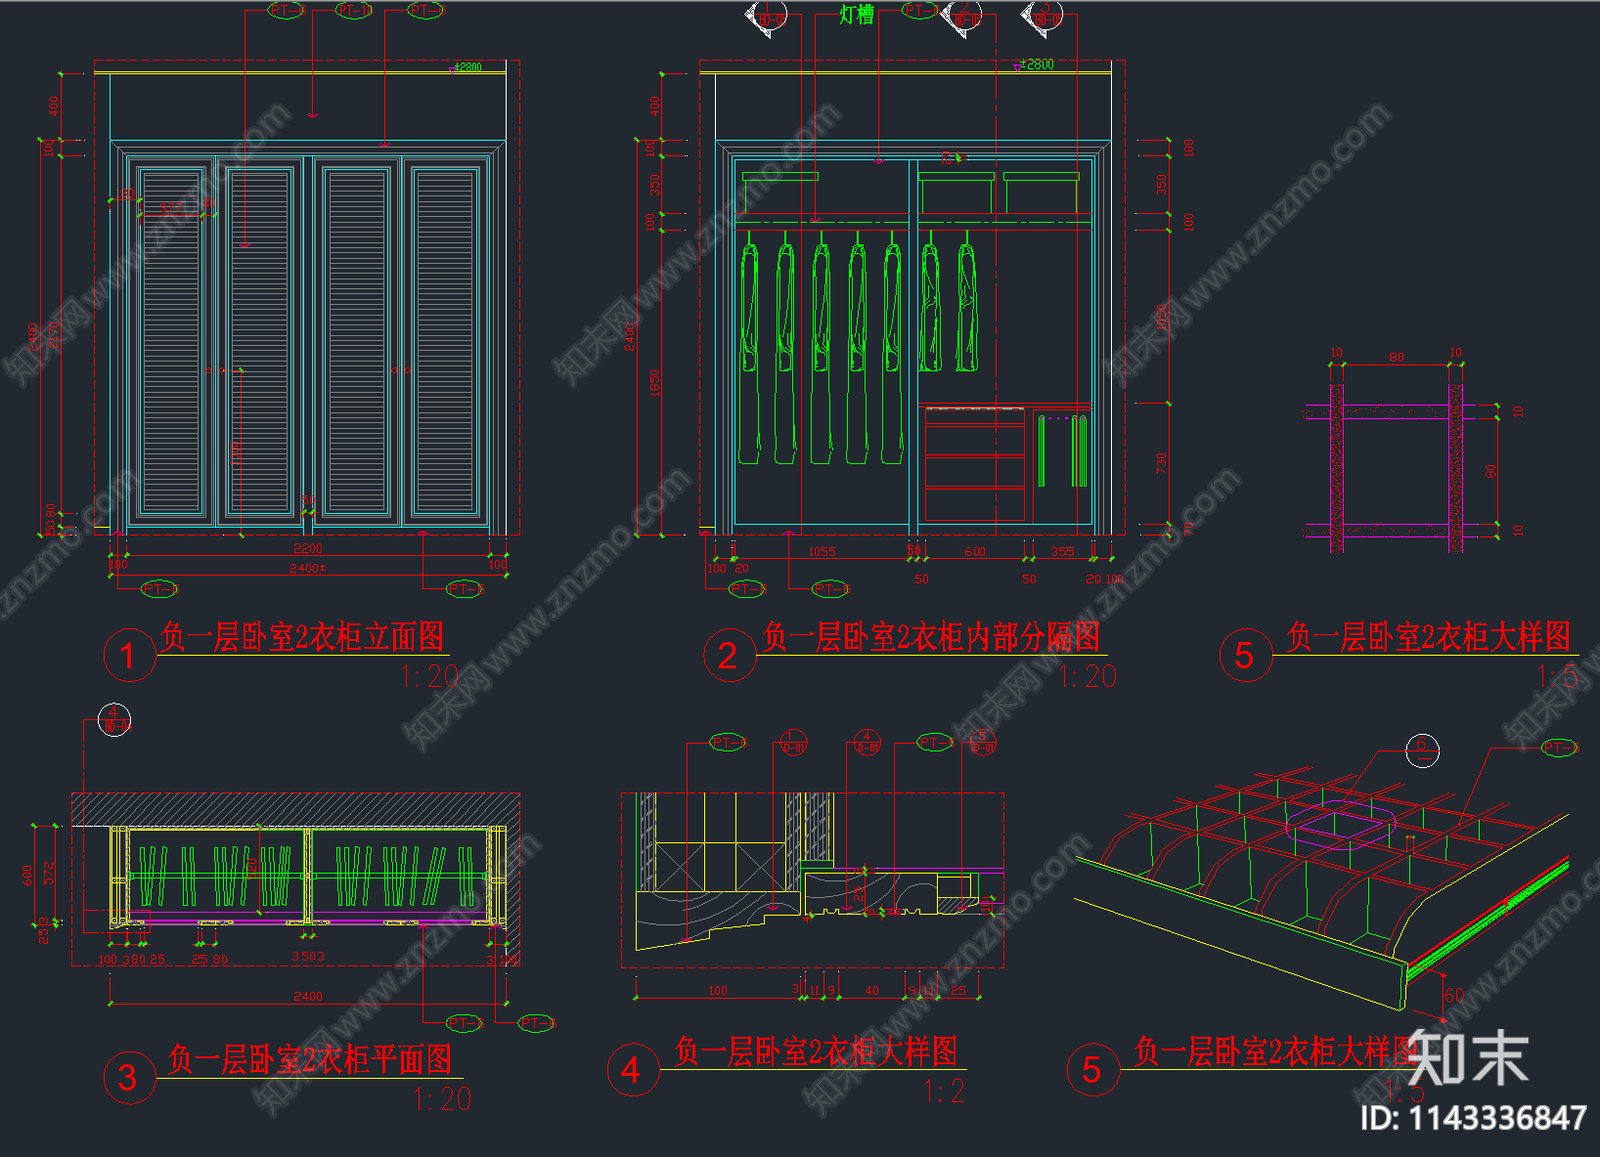
Task: Select the 2200 width dimension under the elevation
Action: click(308, 549)
